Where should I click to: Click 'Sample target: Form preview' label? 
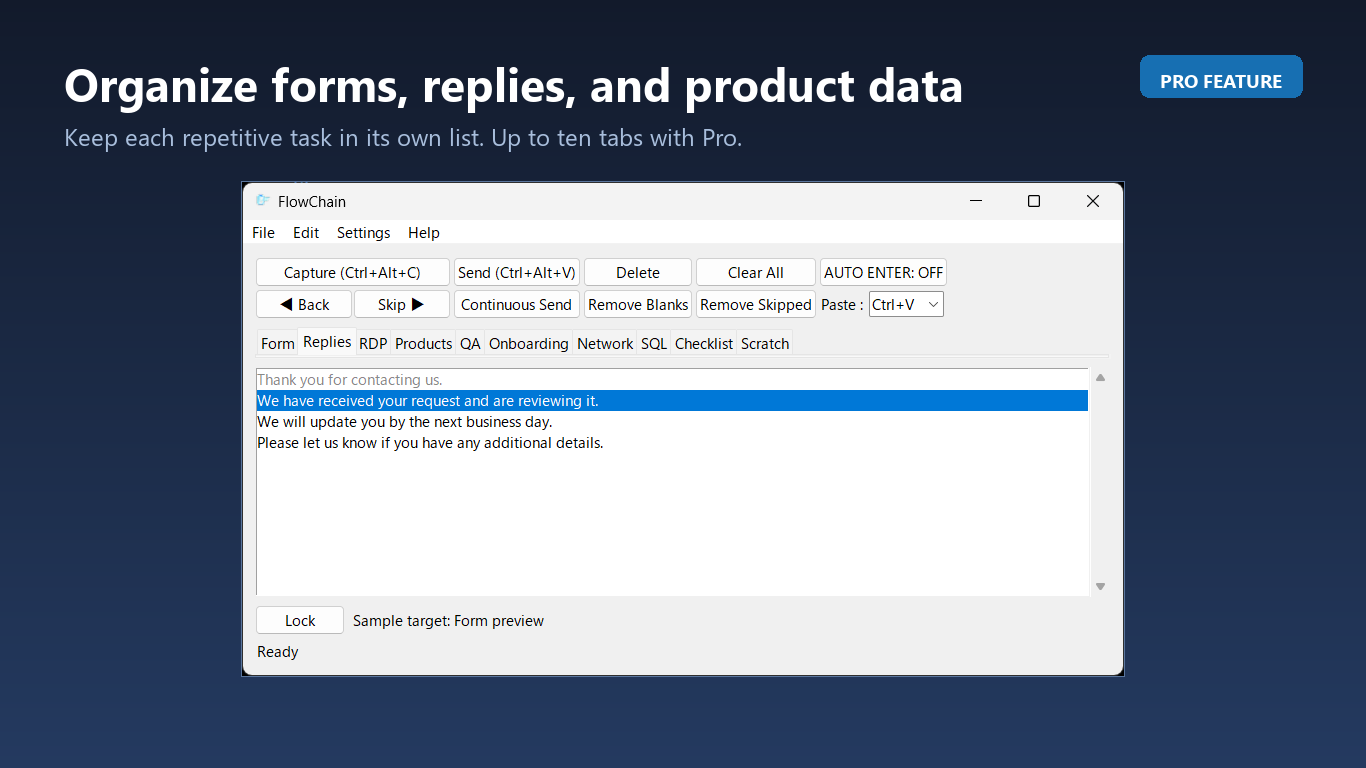tap(448, 621)
